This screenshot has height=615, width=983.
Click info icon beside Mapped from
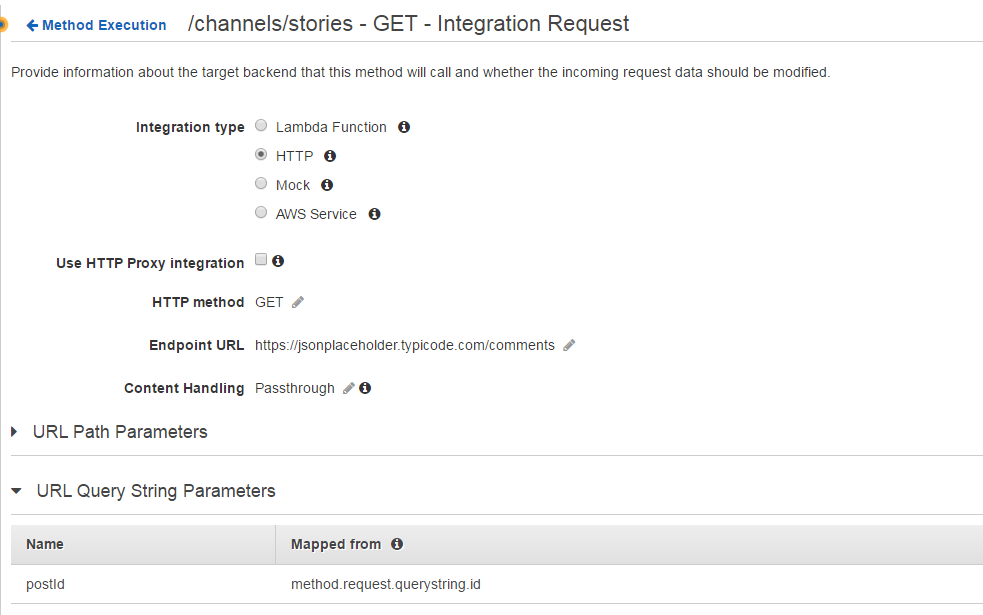tap(397, 544)
